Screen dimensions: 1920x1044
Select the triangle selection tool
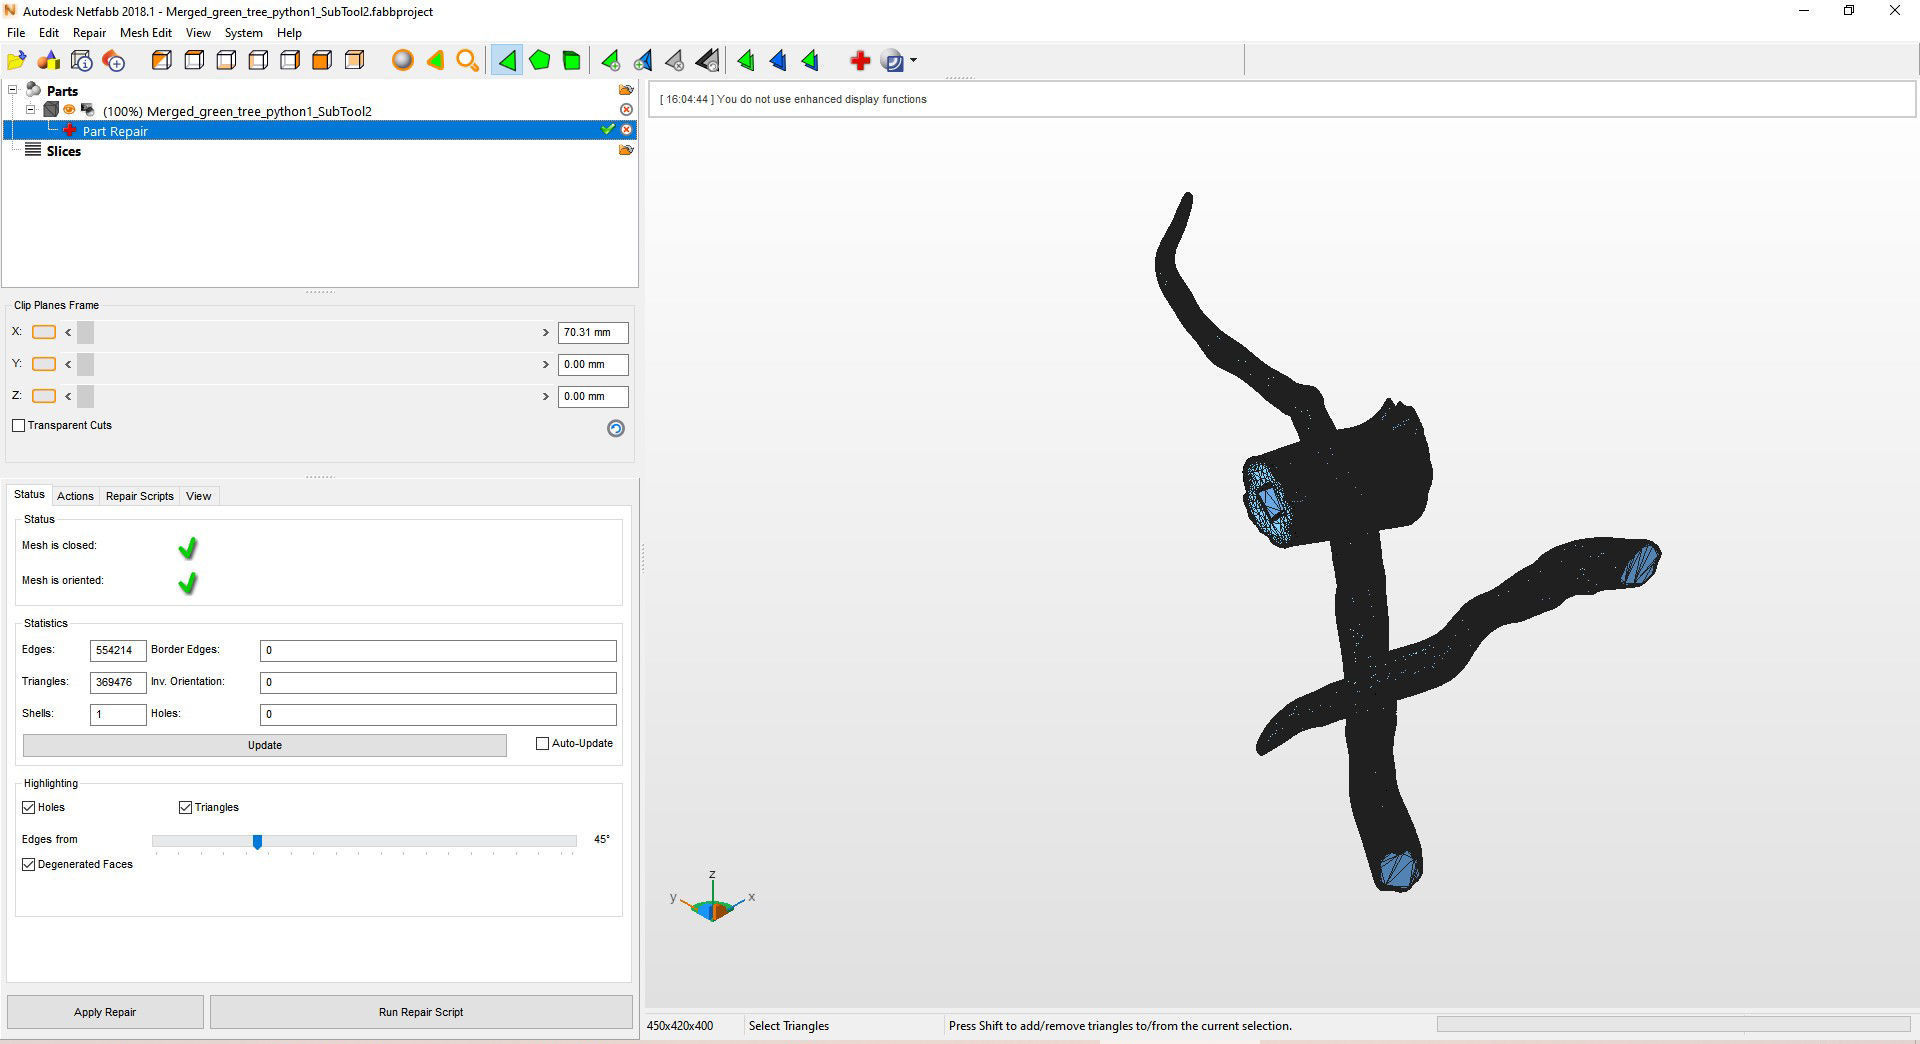507,60
